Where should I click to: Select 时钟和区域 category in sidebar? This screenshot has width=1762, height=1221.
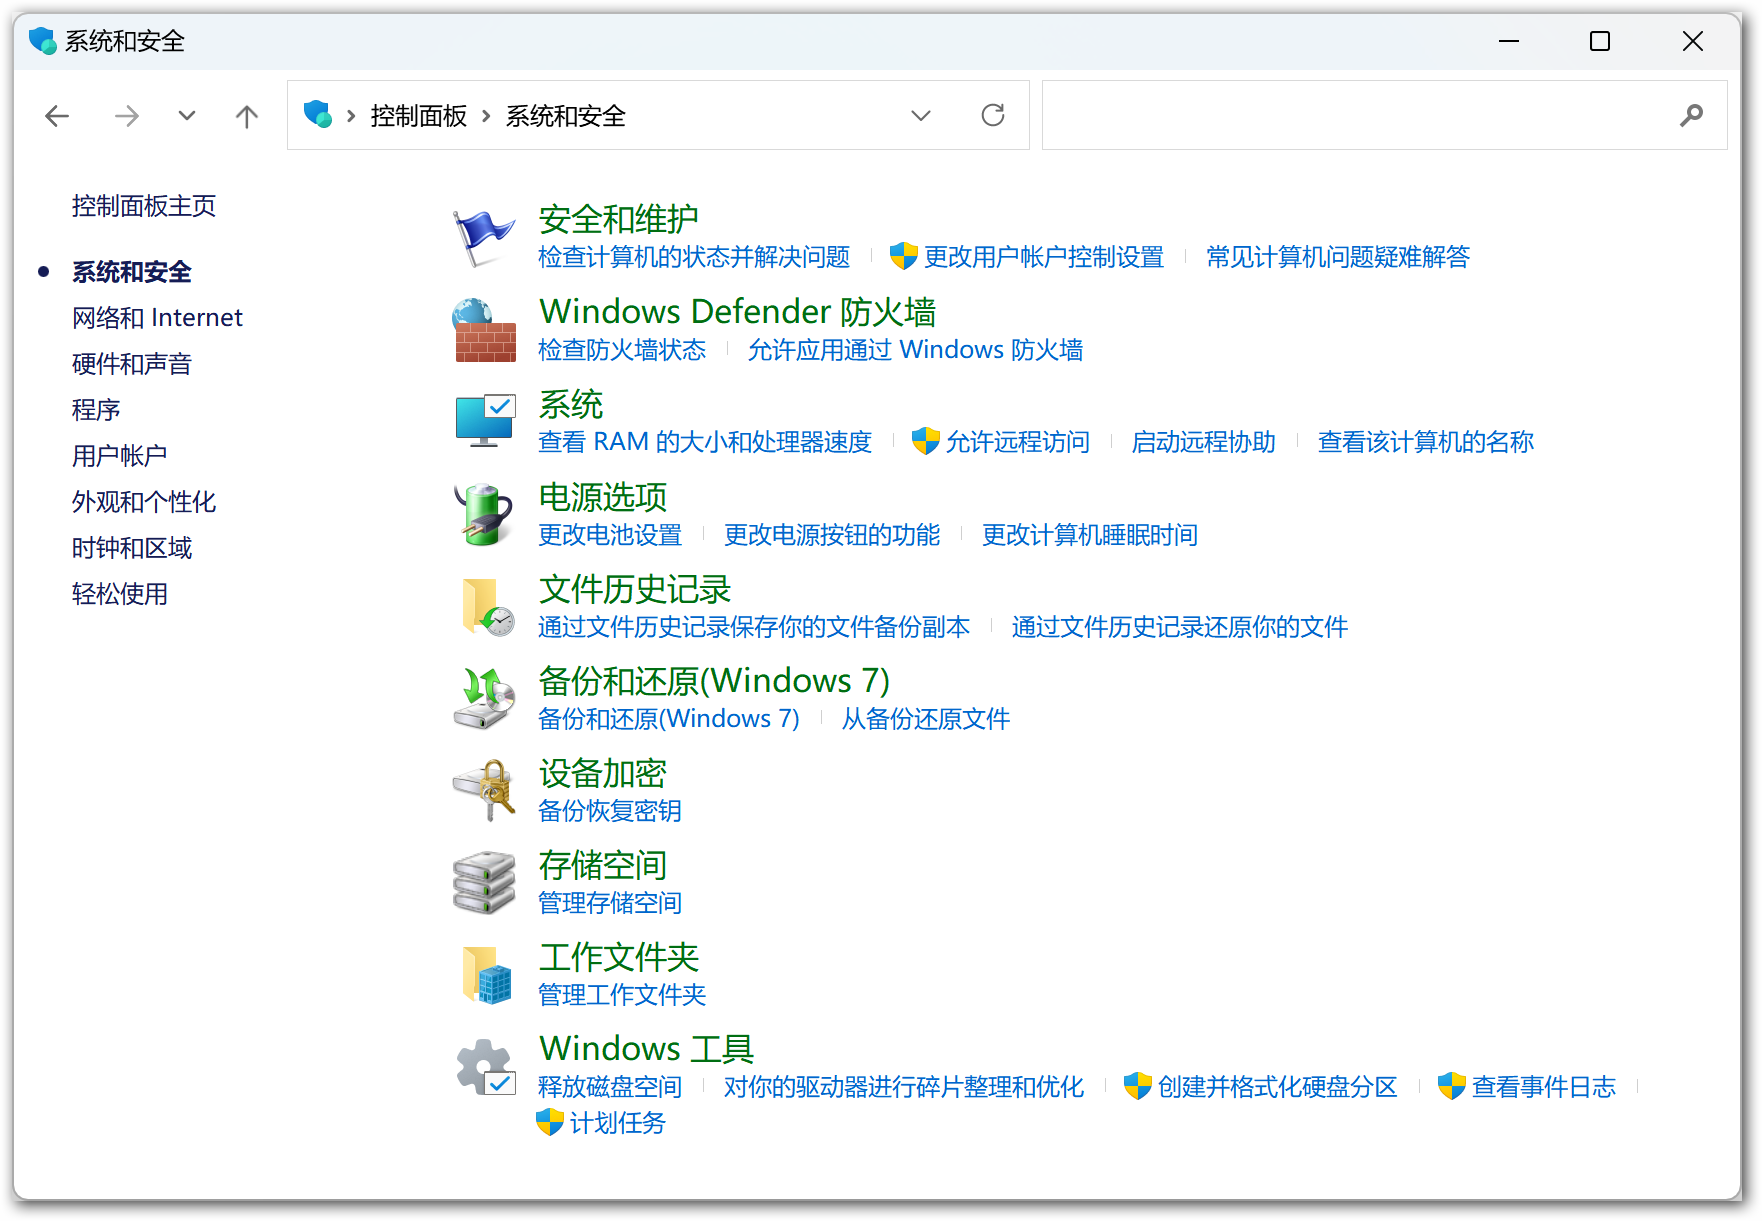point(132,548)
